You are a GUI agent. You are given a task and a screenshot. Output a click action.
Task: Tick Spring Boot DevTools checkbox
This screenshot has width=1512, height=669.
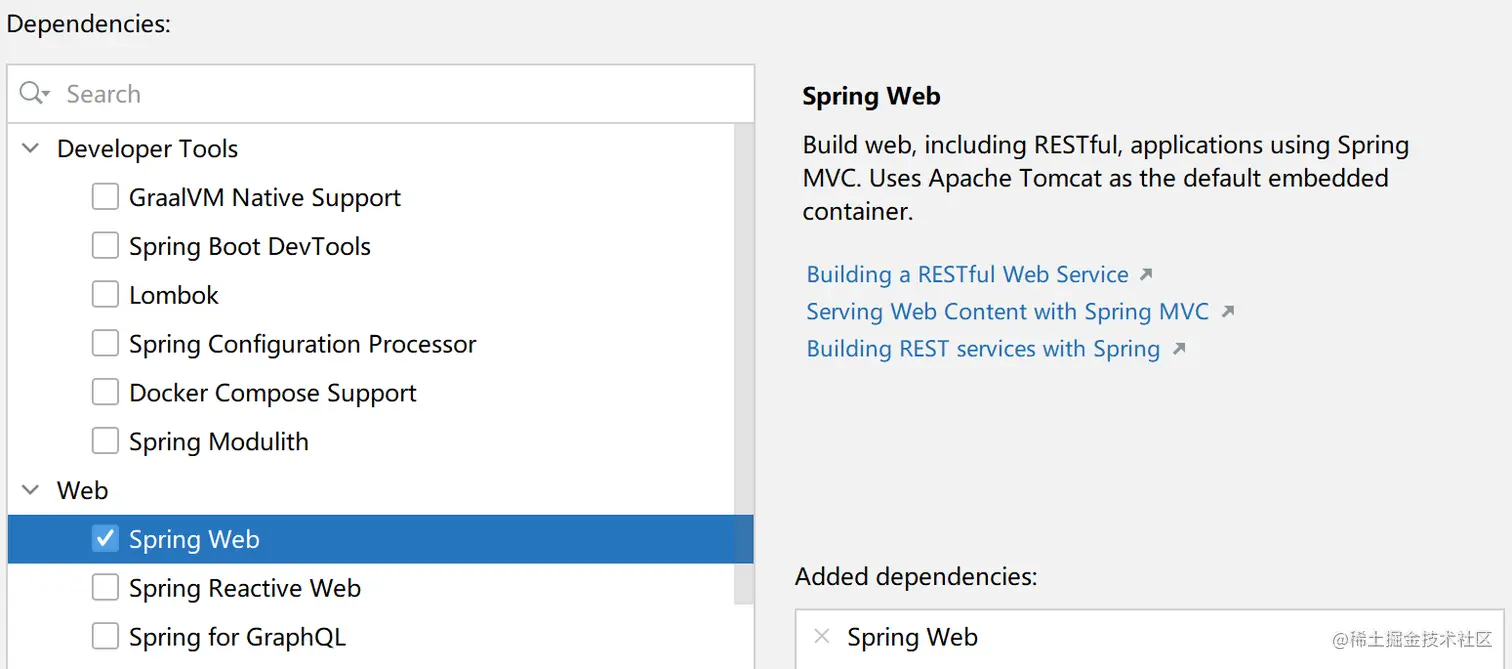pyautogui.click(x=105, y=246)
